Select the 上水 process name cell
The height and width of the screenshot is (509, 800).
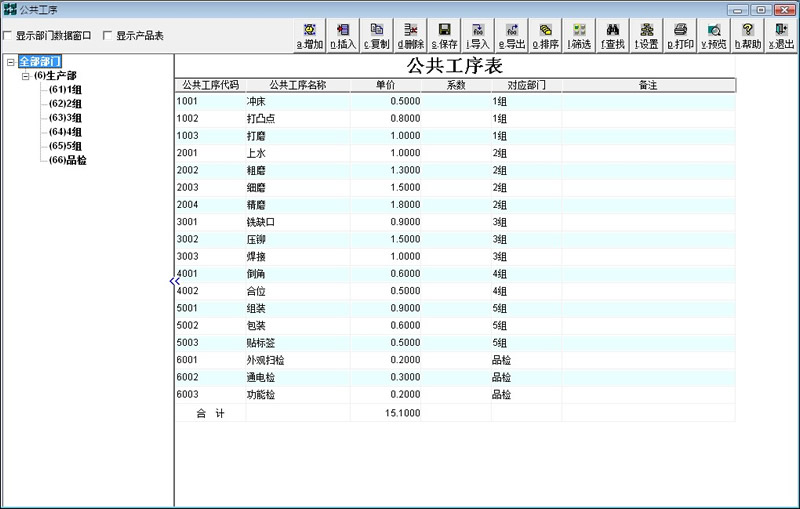(x=298, y=153)
